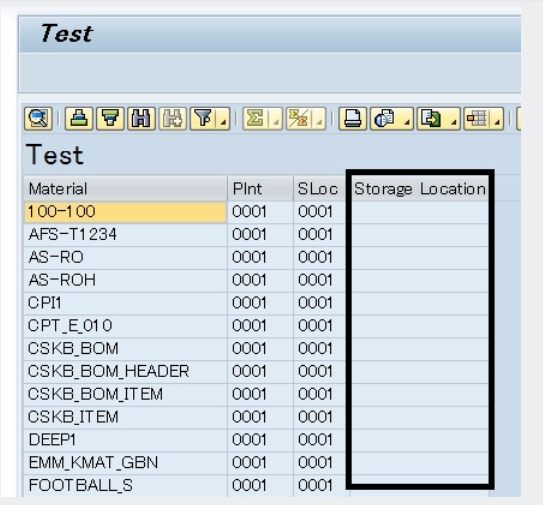Click the Find Next binoculars icon

point(172,119)
